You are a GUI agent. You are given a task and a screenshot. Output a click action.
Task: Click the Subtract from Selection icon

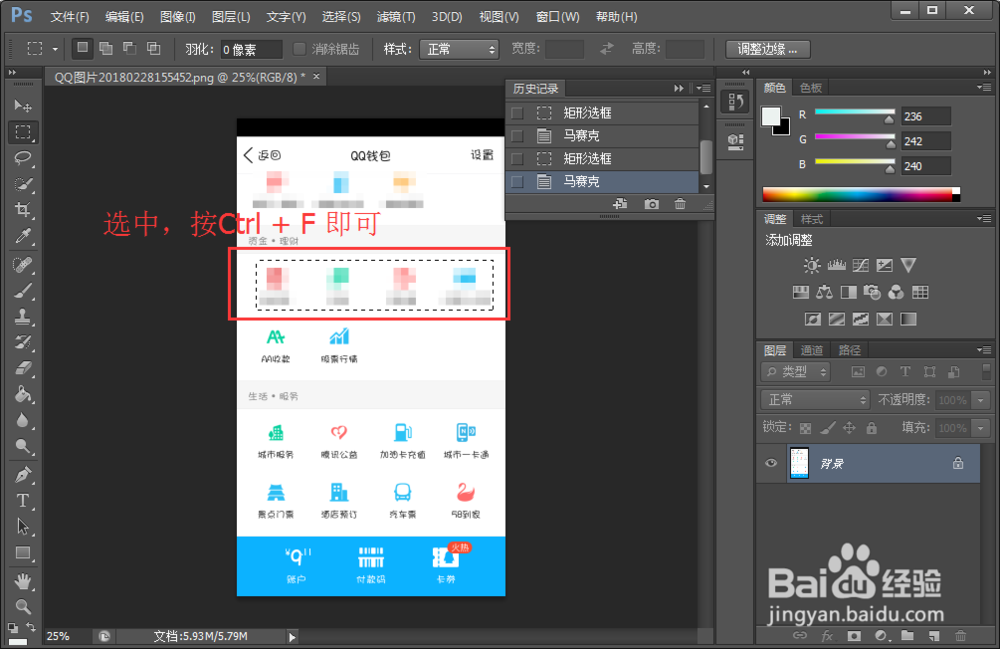(x=129, y=48)
